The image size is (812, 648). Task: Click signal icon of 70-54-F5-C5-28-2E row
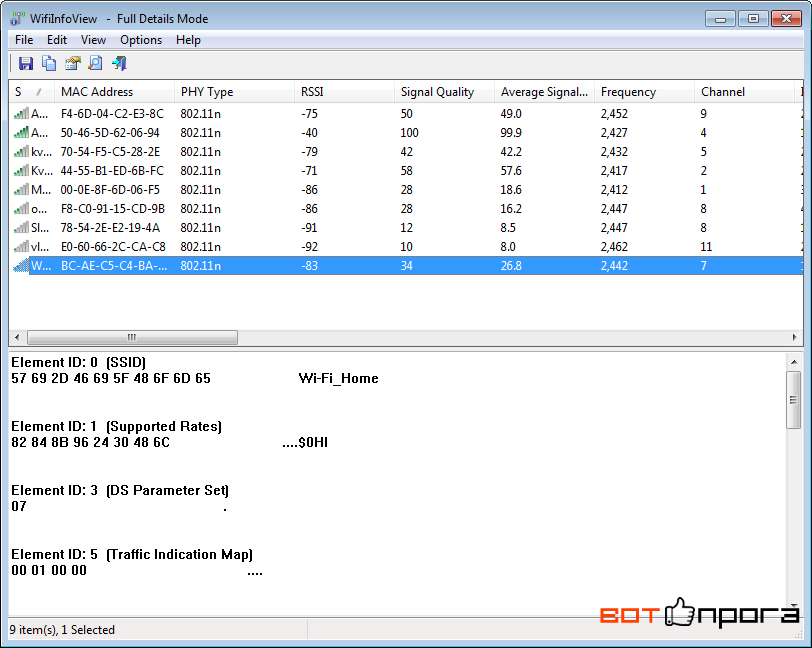point(21,152)
